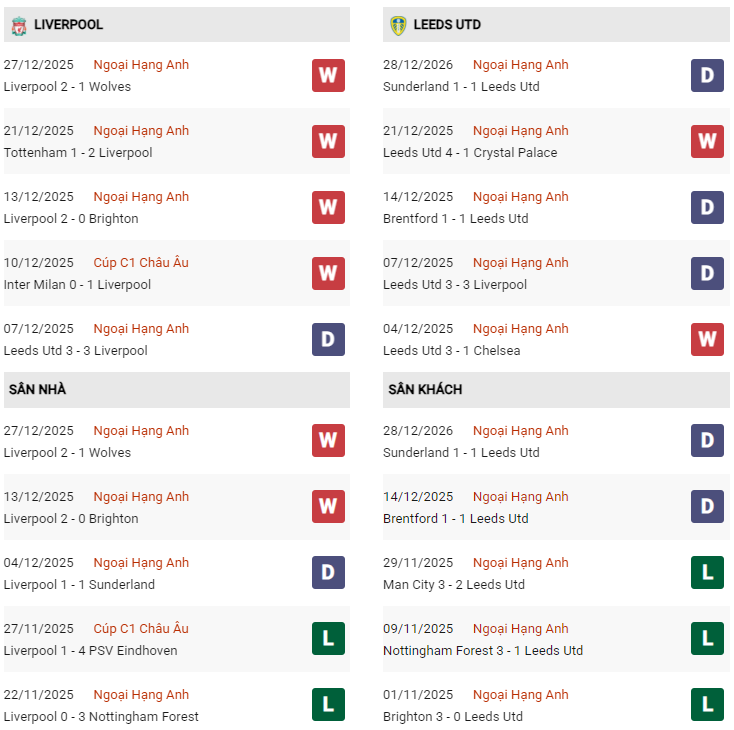Click the Leeds Utd club crest icon
This screenshot has width=734, height=730.
tap(398, 25)
